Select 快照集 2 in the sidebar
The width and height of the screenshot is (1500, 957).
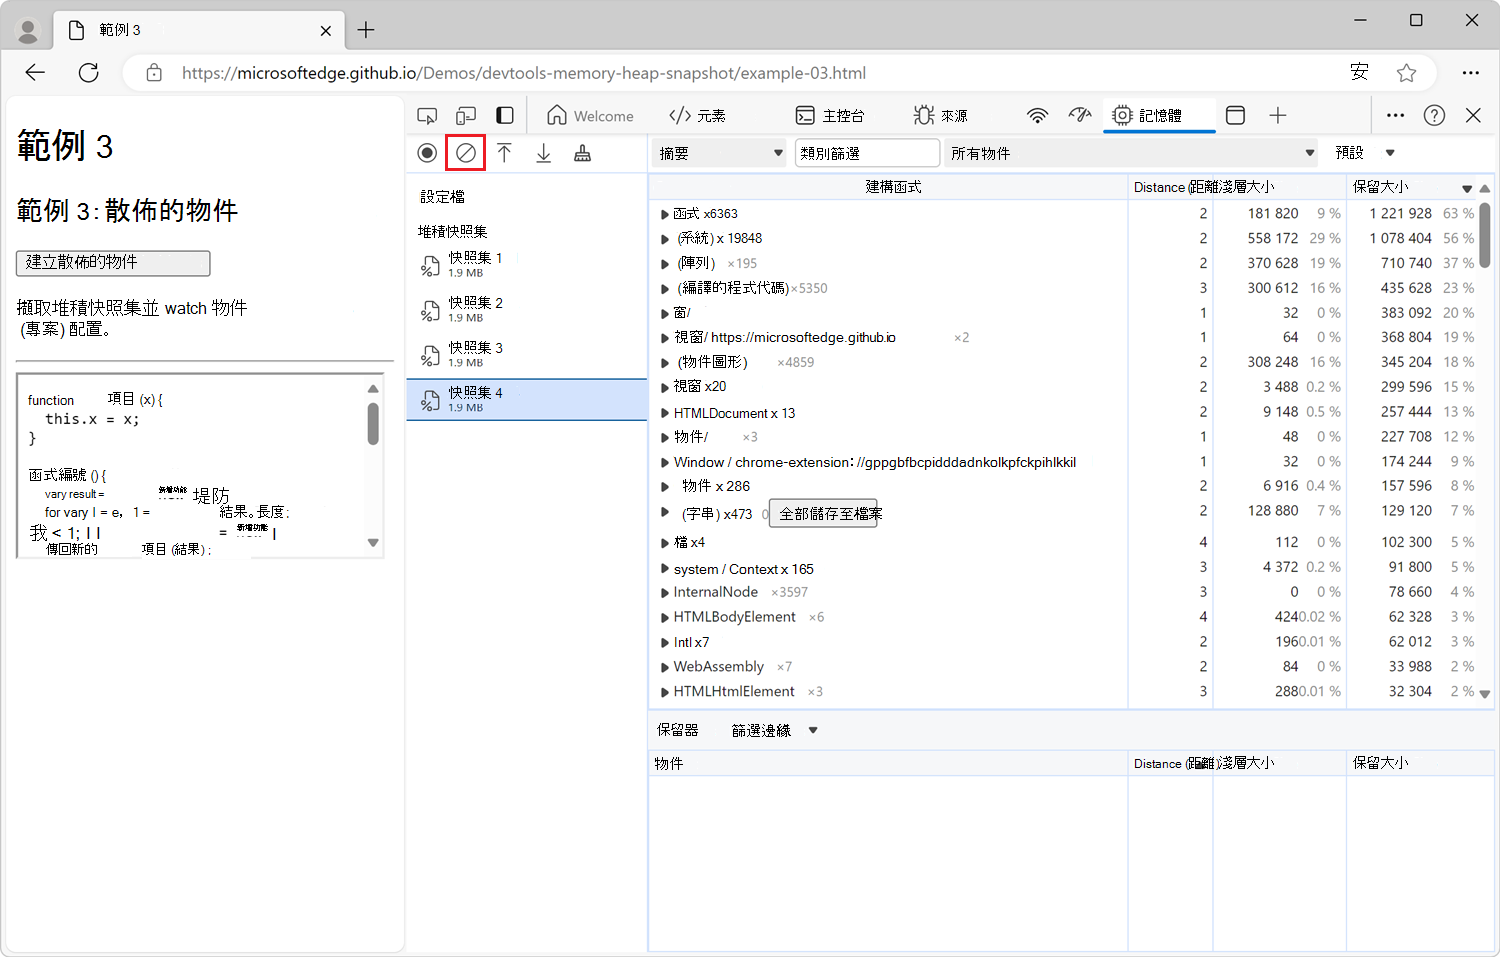coord(527,309)
